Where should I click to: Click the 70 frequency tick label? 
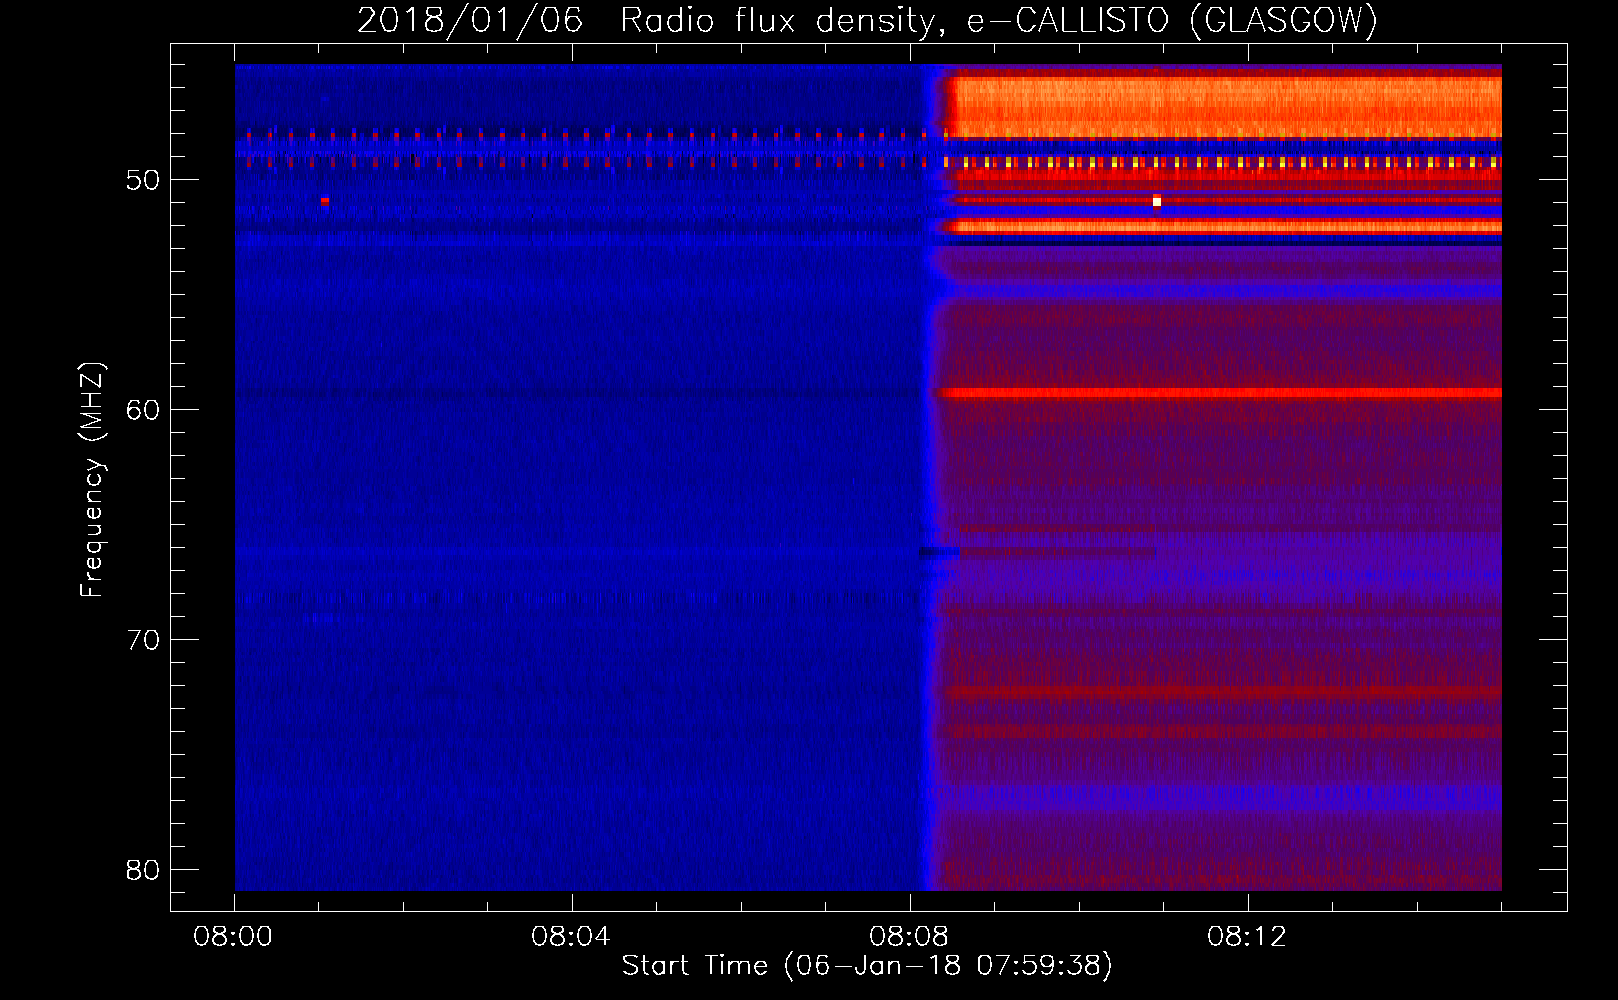click(143, 640)
